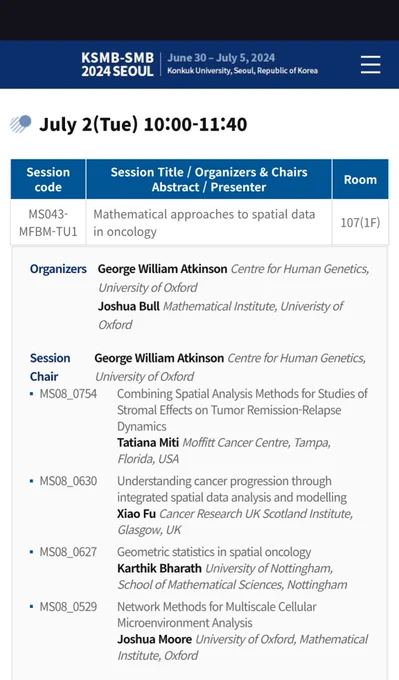Select presenter name Karthik Bharath
The image size is (399, 680).
[x=159, y=568]
